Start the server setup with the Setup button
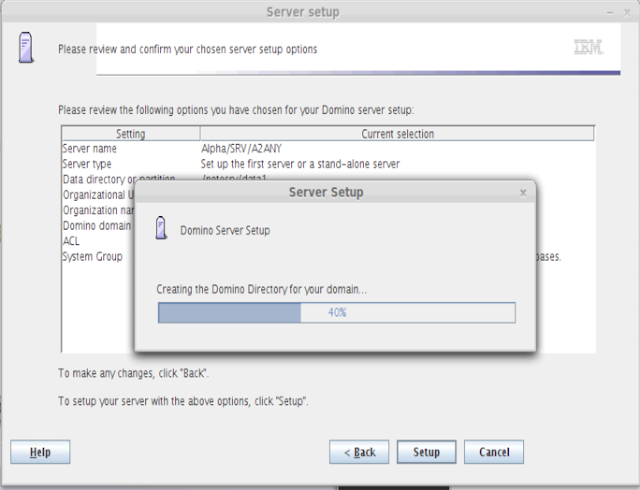640x490 pixels. tap(426, 452)
